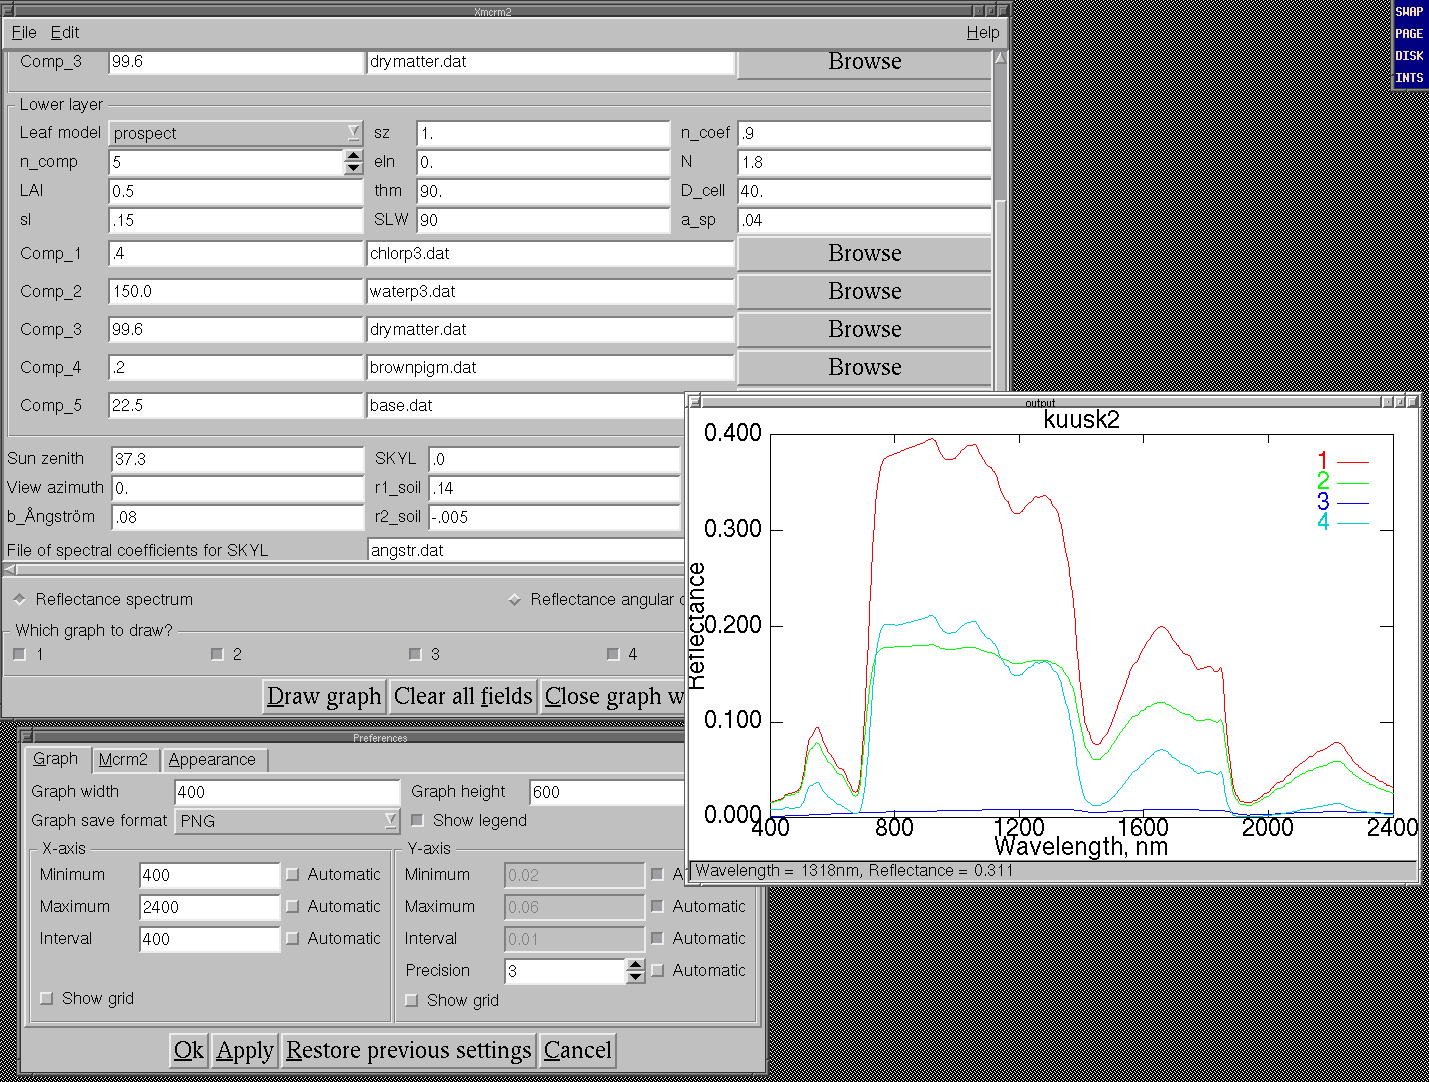Image resolution: width=1429 pixels, height=1082 pixels.
Task: Open the File menu
Action: coord(24,32)
